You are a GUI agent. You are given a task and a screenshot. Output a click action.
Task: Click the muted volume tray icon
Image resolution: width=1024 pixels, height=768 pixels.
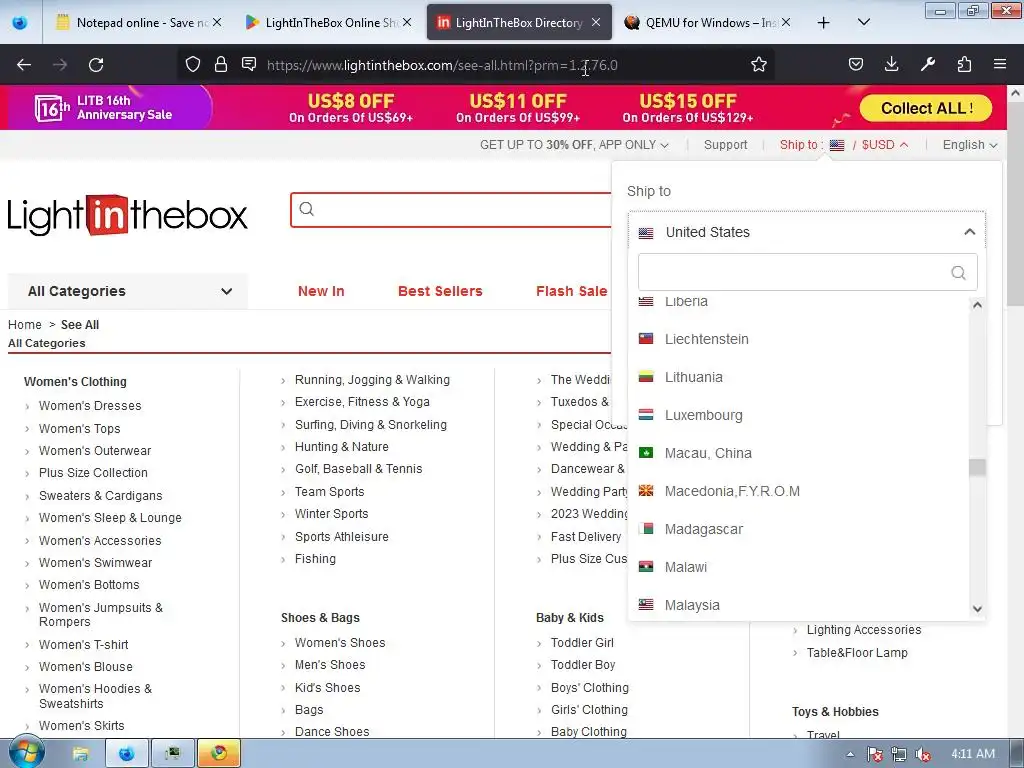tap(923, 754)
